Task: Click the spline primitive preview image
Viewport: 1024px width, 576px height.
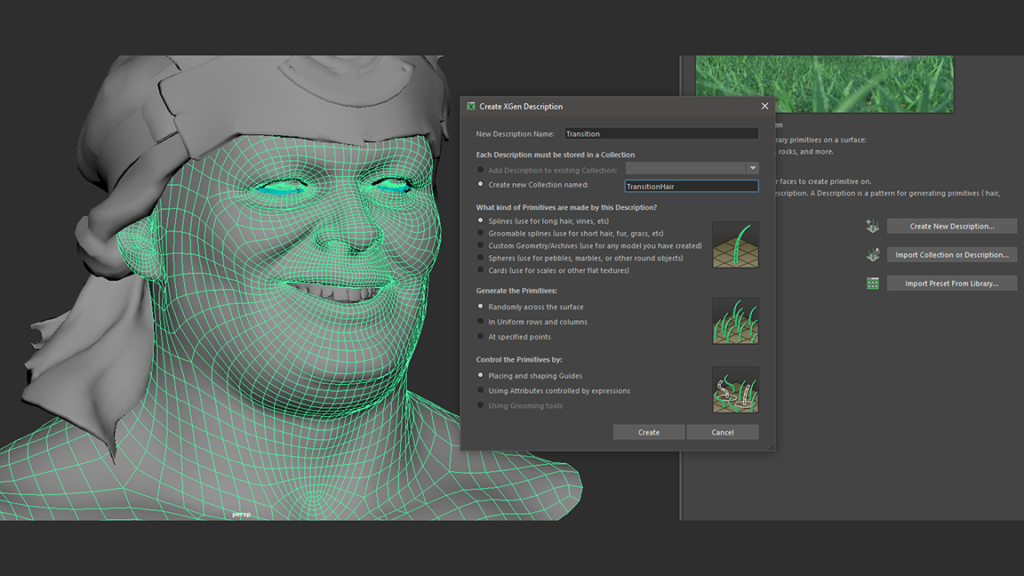Action: (x=735, y=245)
